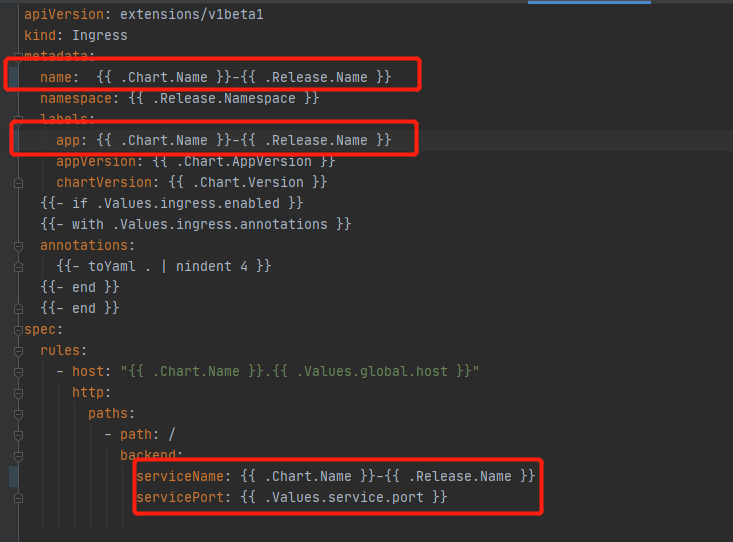Image resolution: width=733 pixels, height=542 pixels.
Task: Collapse the labels section fold arrow
Action: pos(17,120)
